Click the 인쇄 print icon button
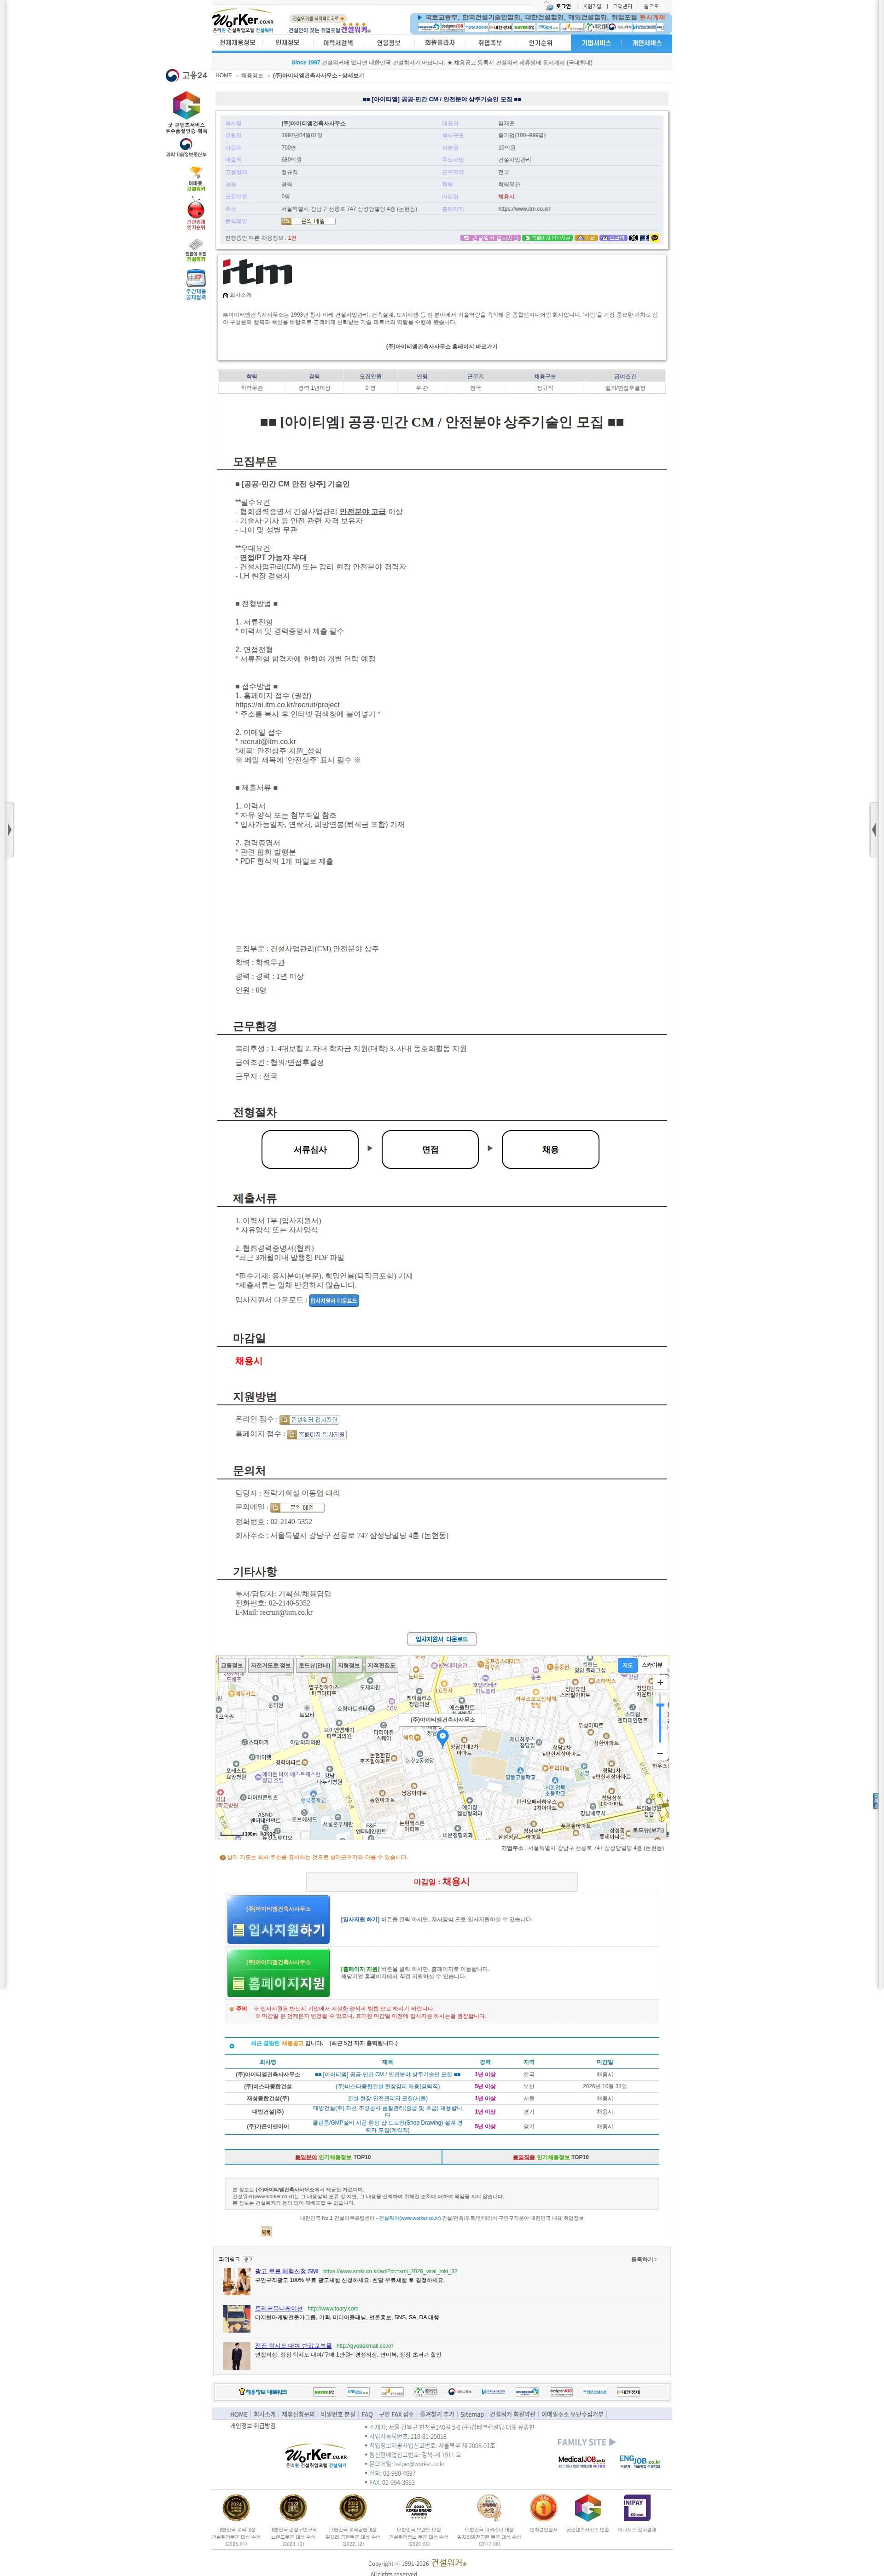This screenshot has width=884, height=2576. point(586,238)
